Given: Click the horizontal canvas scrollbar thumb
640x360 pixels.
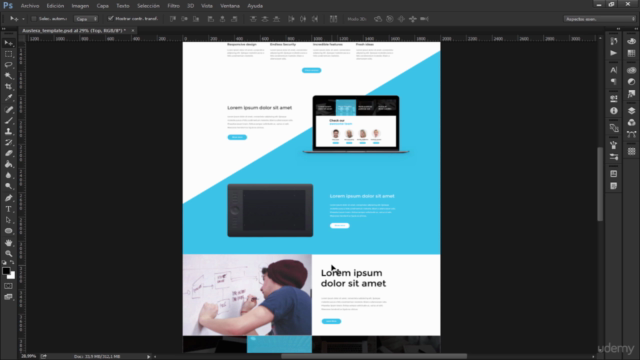Looking at the screenshot, I should pyautogui.click(x=374, y=356).
